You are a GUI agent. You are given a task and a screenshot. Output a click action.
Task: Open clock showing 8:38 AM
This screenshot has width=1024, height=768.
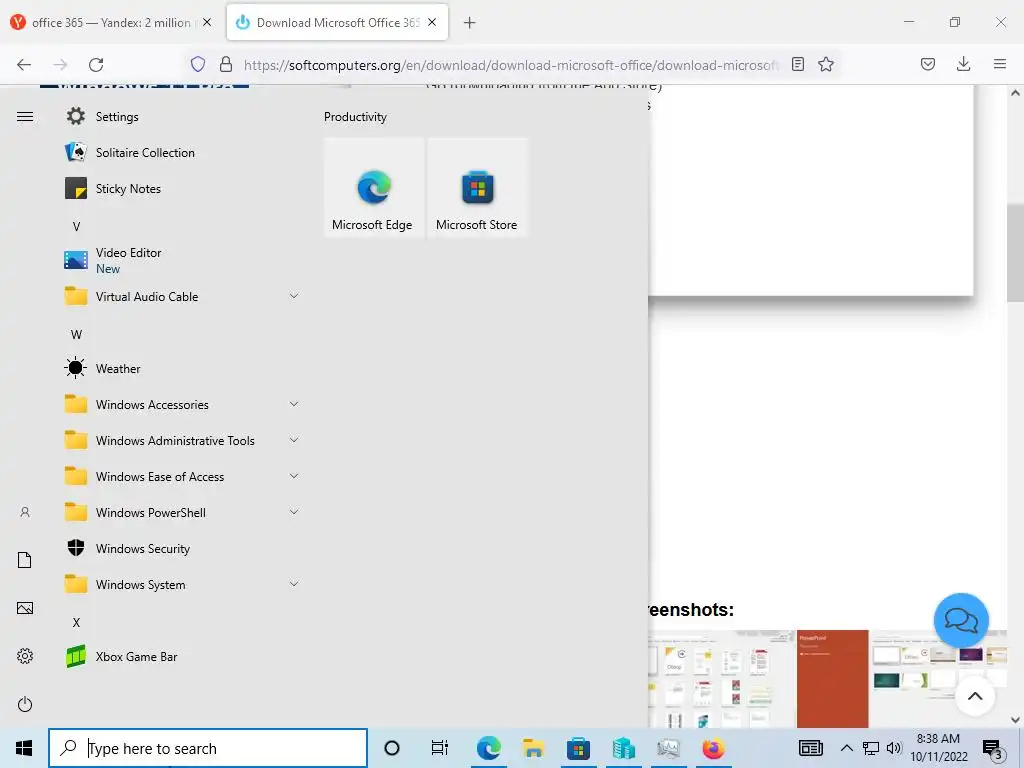(938, 748)
